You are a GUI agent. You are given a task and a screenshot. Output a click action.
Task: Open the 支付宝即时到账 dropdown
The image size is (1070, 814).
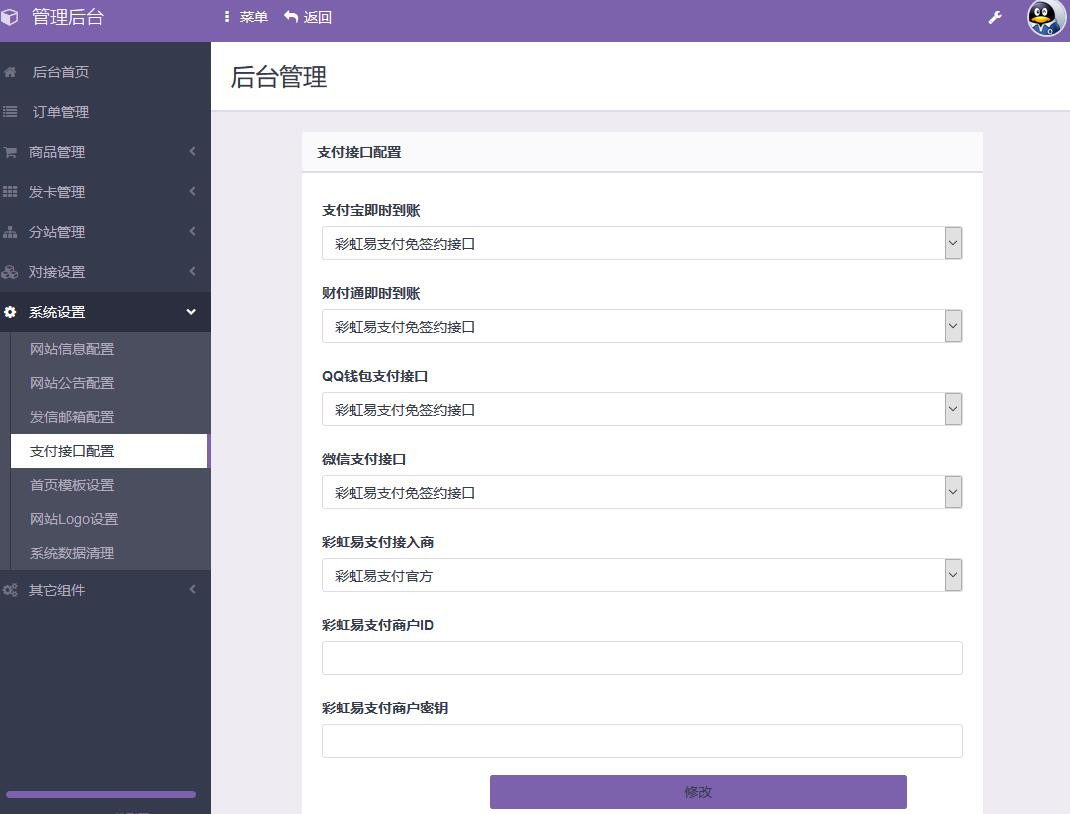click(x=641, y=243)
